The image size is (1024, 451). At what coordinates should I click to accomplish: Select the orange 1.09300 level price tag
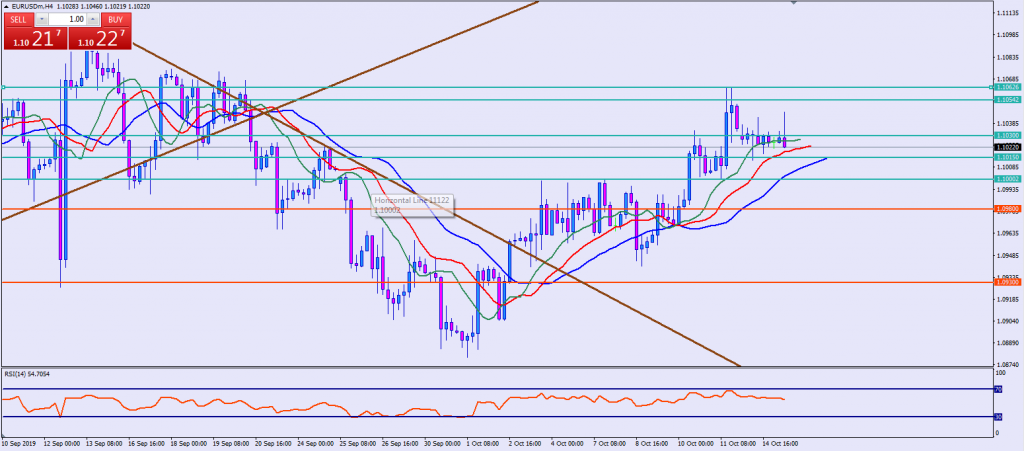[1007, 282]
